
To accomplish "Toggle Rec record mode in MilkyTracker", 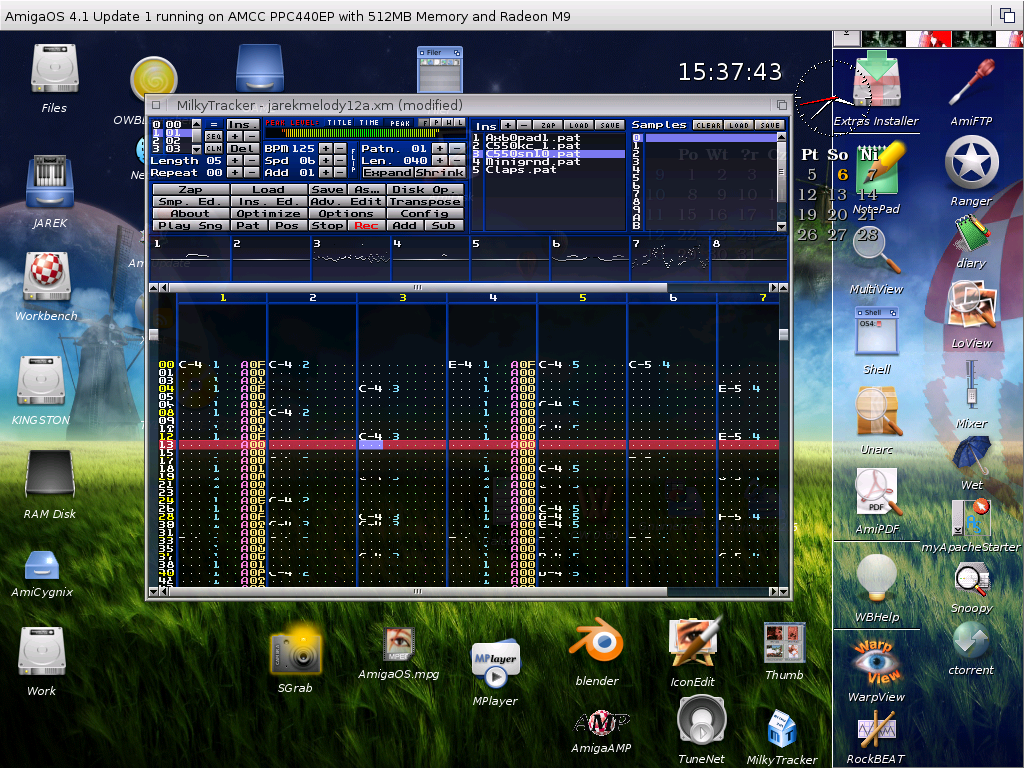I will (366, 225).
